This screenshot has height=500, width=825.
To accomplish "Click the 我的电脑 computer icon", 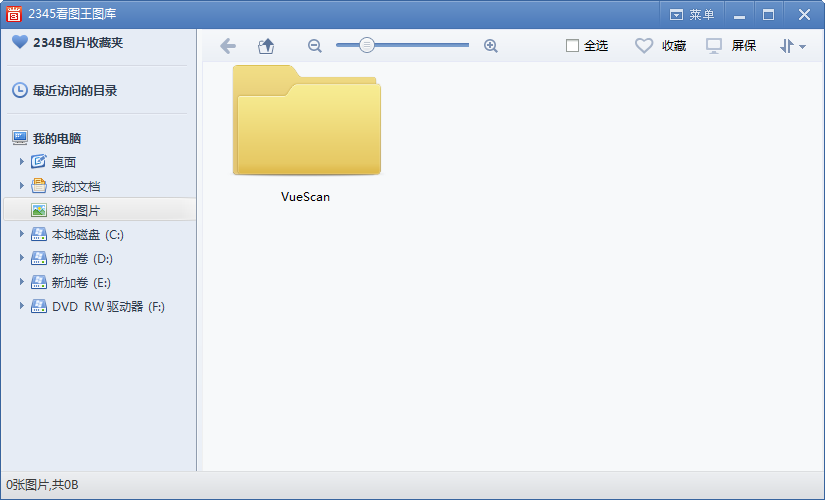I will pyautogui.click(x=20, y=138).
